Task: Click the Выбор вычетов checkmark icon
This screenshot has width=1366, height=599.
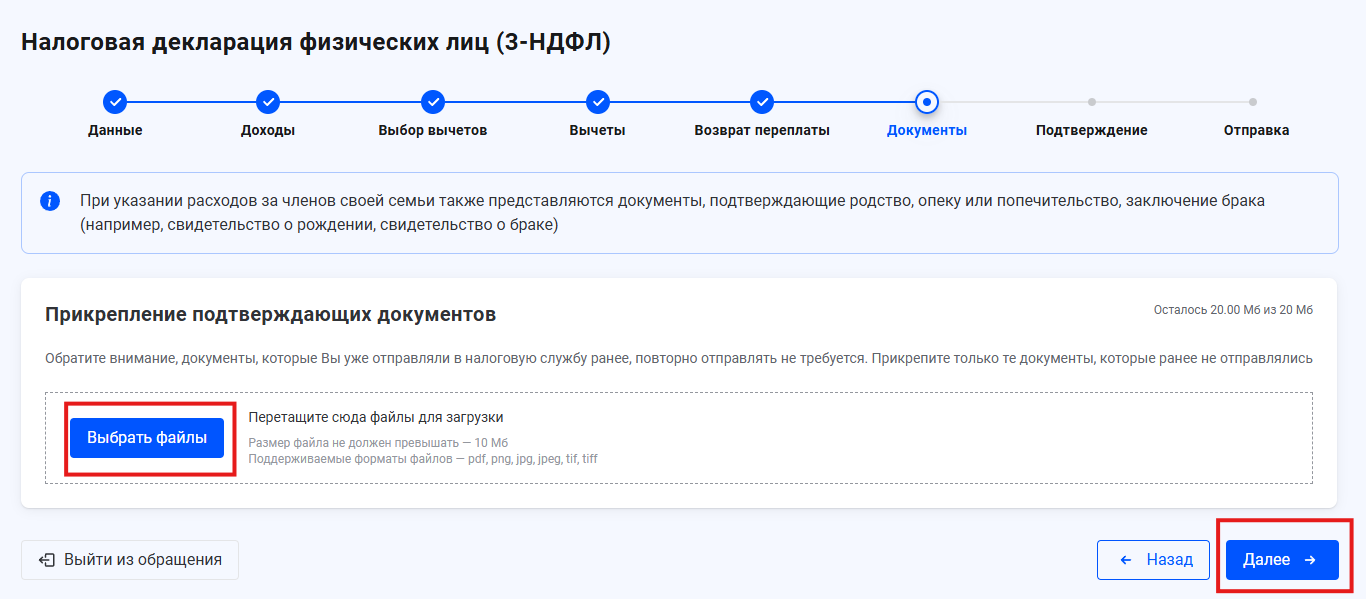Action: click(x=432, y=101)
